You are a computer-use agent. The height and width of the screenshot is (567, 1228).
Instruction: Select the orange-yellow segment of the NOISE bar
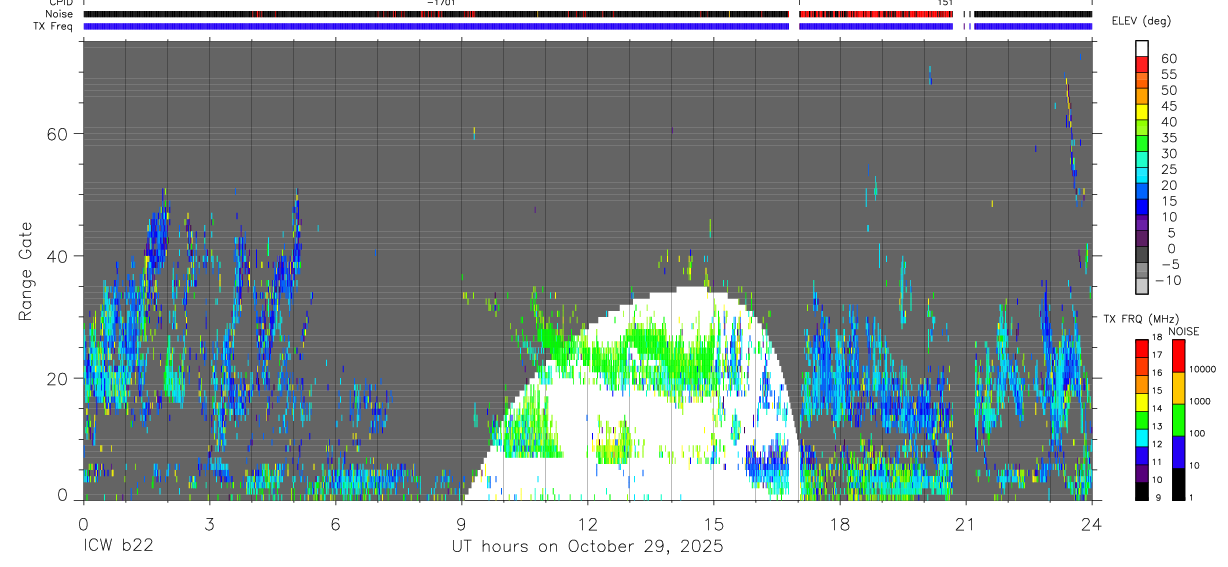1179,387
